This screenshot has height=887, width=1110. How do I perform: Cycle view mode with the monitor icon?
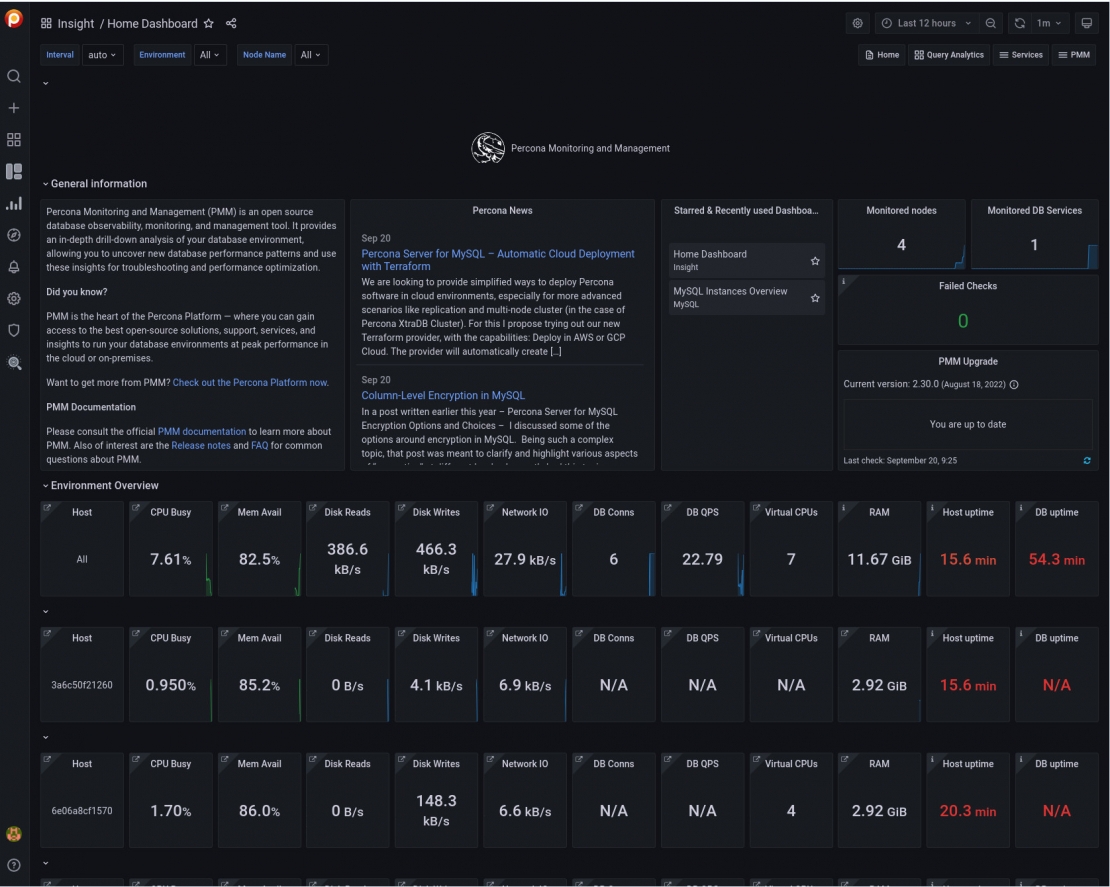[x=1088, y=23]
